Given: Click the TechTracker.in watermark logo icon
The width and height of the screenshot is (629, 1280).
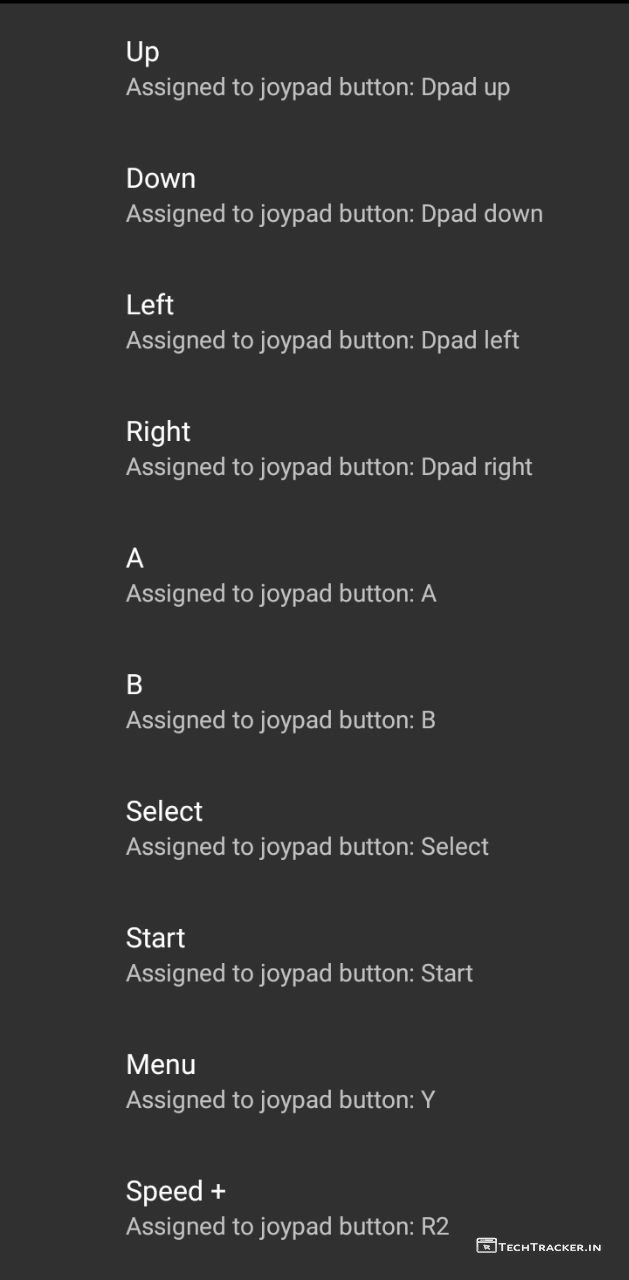Looking at the screenshot, I should [486, 1246].
